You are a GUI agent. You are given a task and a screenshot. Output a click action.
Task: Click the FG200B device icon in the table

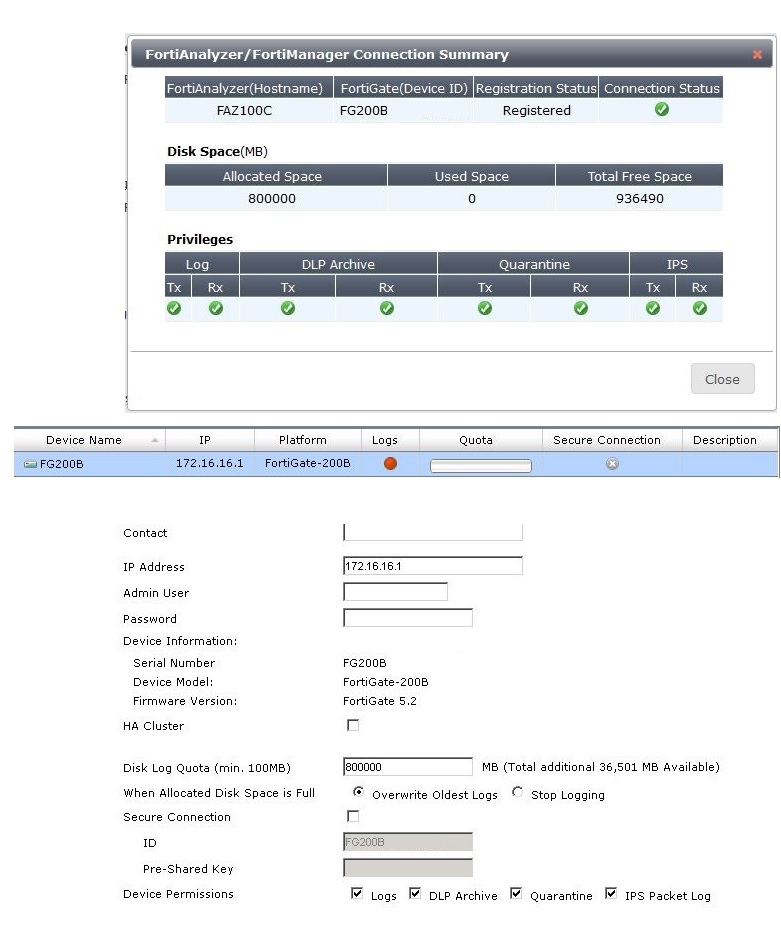tap(30, 464)
